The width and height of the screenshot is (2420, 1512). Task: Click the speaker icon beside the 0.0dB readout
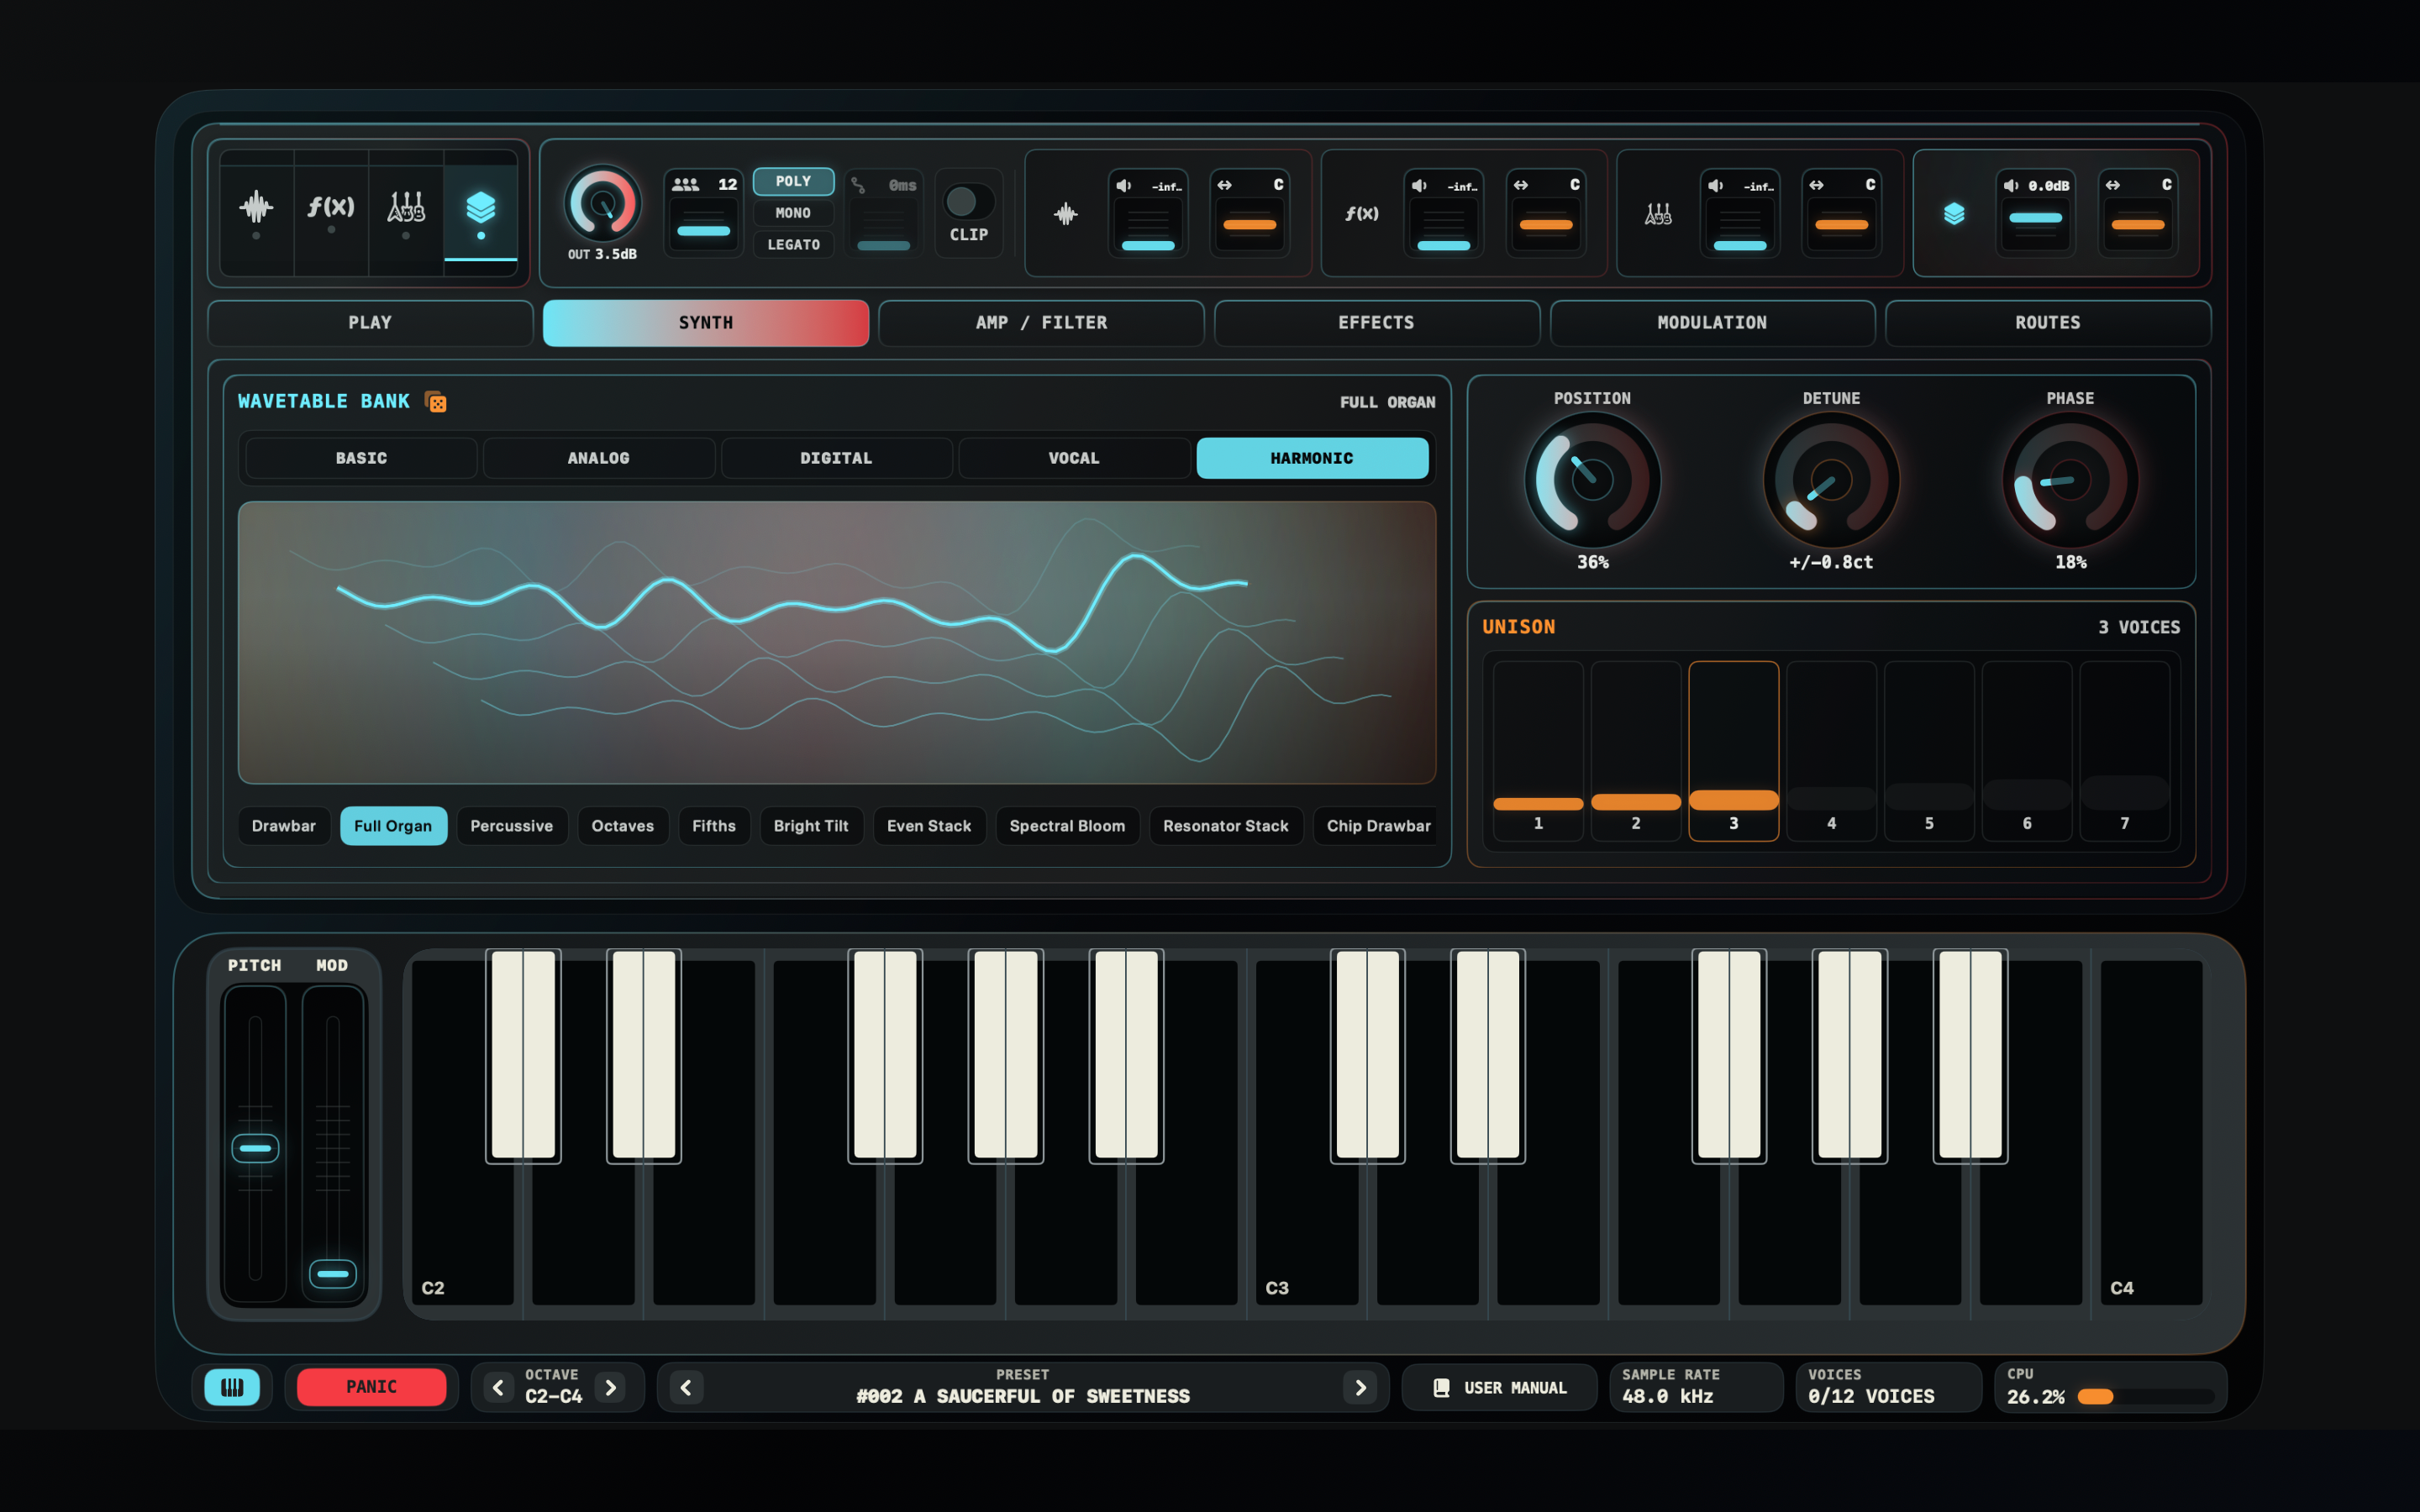coord(2011,186)
